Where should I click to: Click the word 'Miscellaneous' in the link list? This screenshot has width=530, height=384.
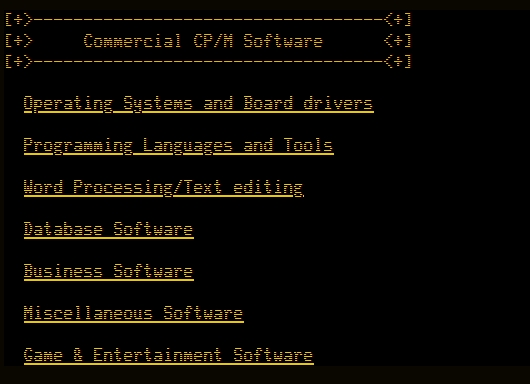88,313
